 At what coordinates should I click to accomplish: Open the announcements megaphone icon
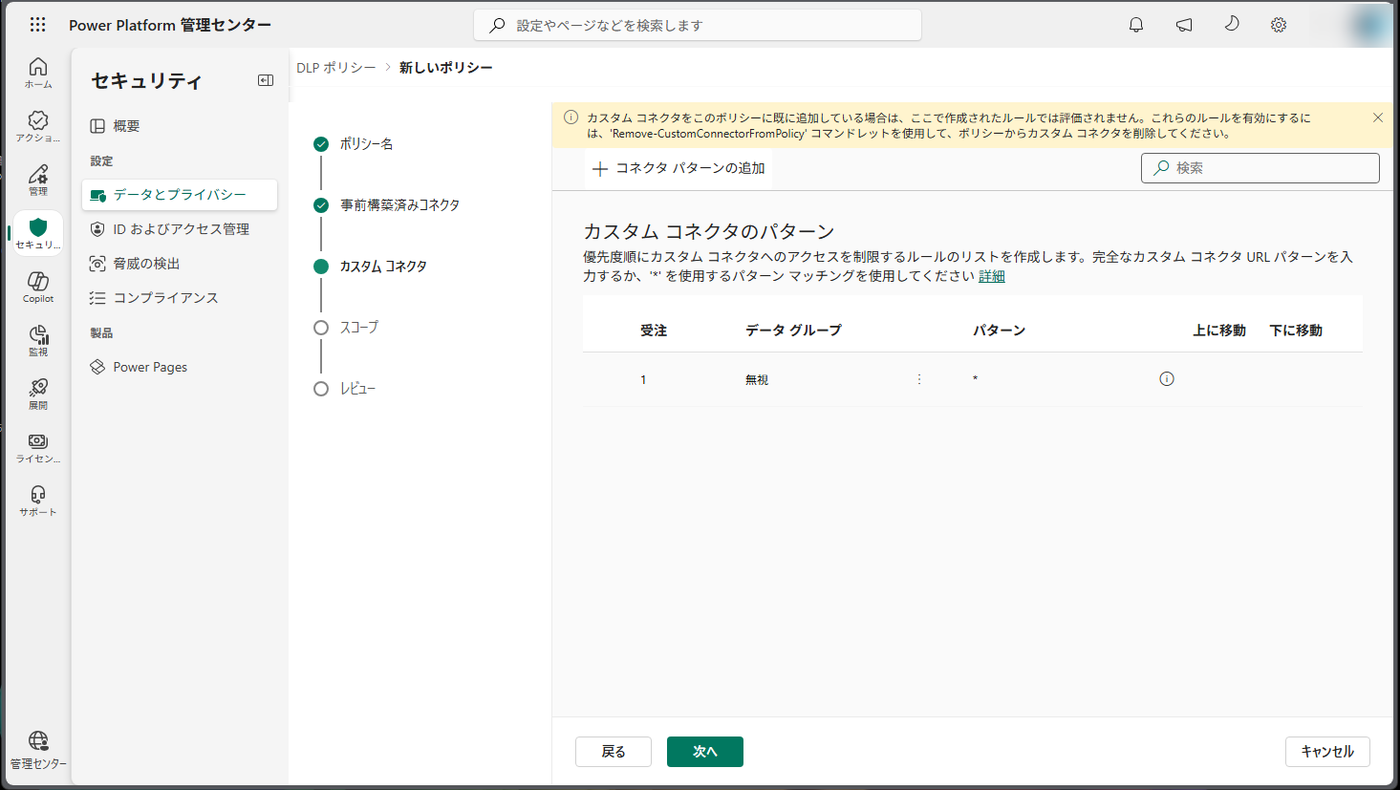point(1184,25)
